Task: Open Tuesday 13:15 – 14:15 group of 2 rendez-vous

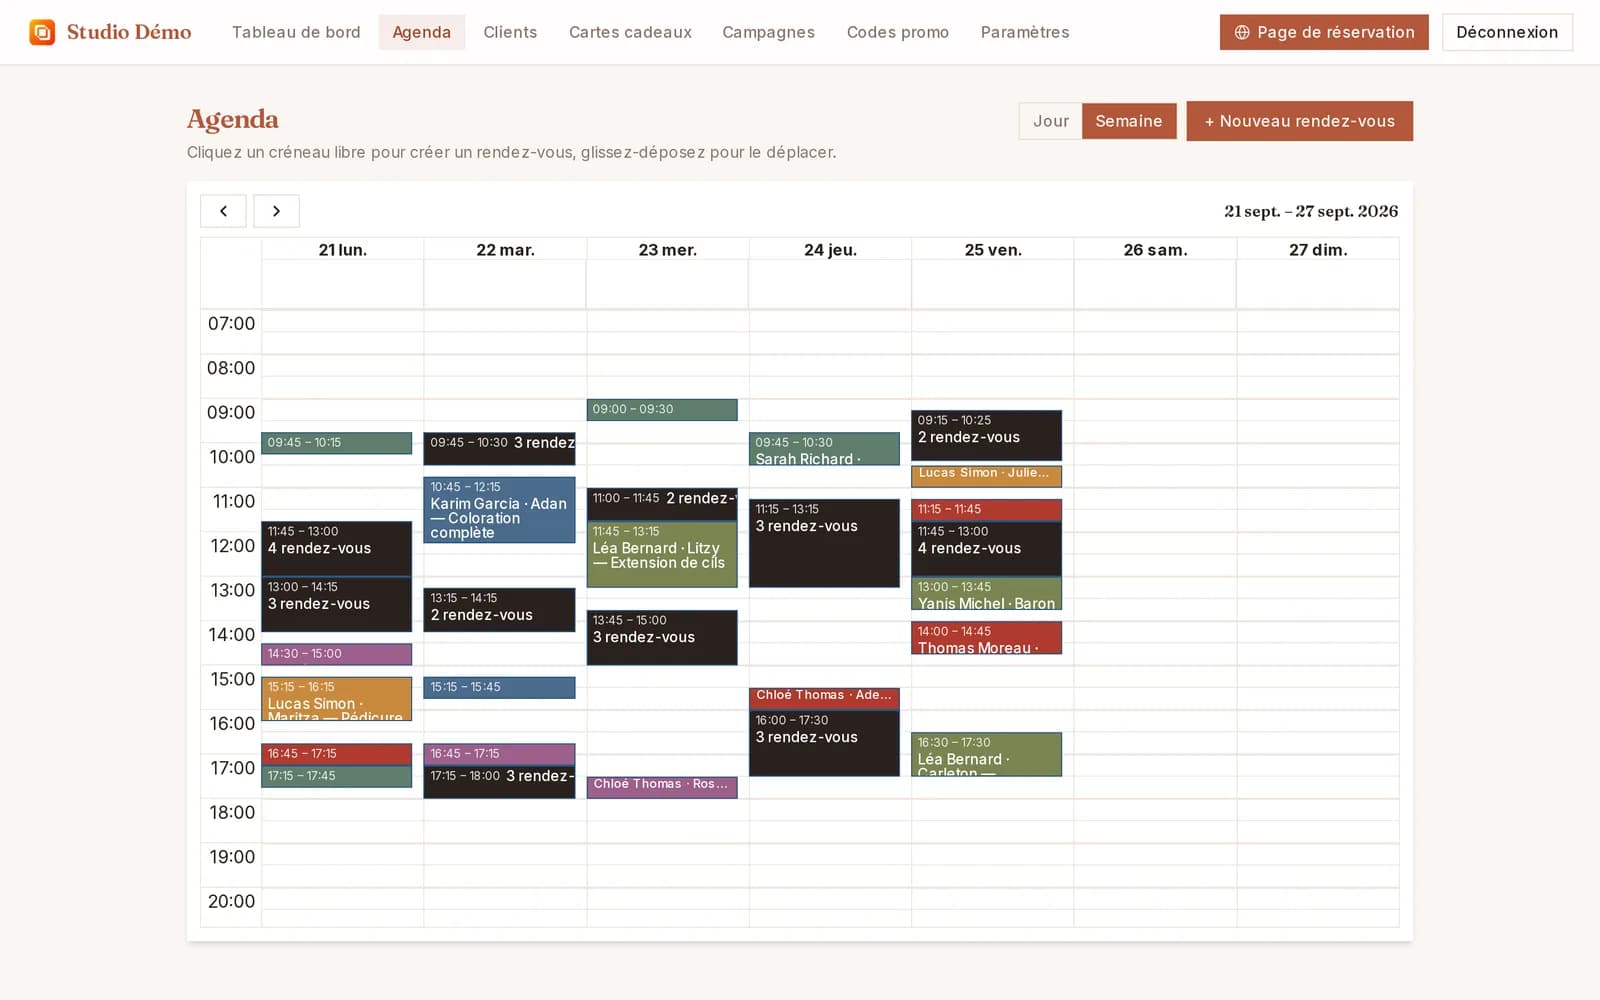Action: click(x=499, y=610)
